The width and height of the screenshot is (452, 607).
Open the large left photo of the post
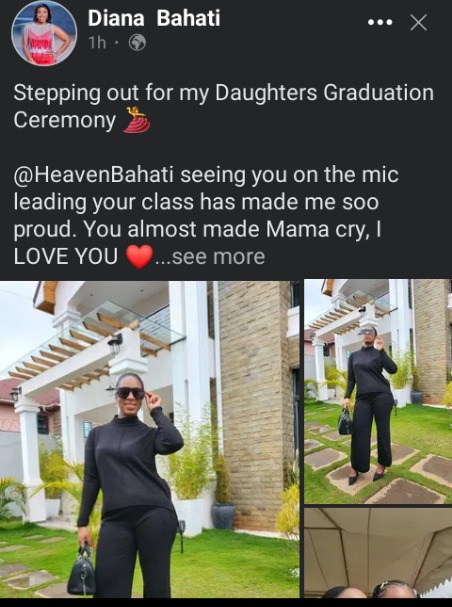point(150,439)
